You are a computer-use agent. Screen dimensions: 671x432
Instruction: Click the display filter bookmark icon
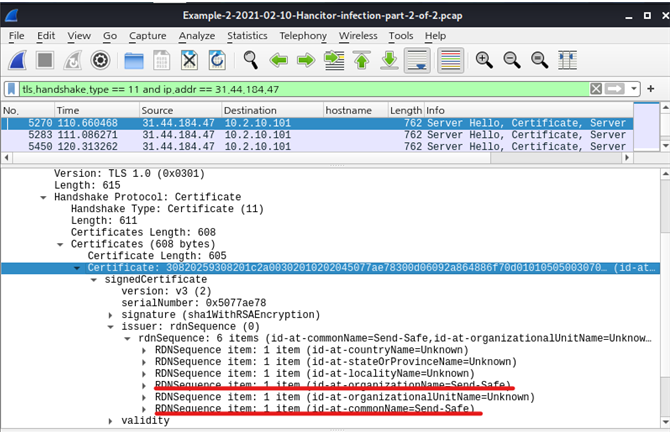(x=12, y=89)
